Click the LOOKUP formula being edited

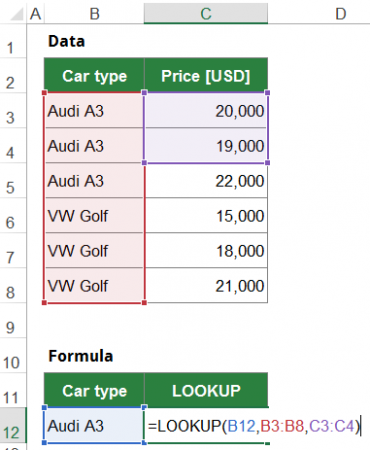254,426
